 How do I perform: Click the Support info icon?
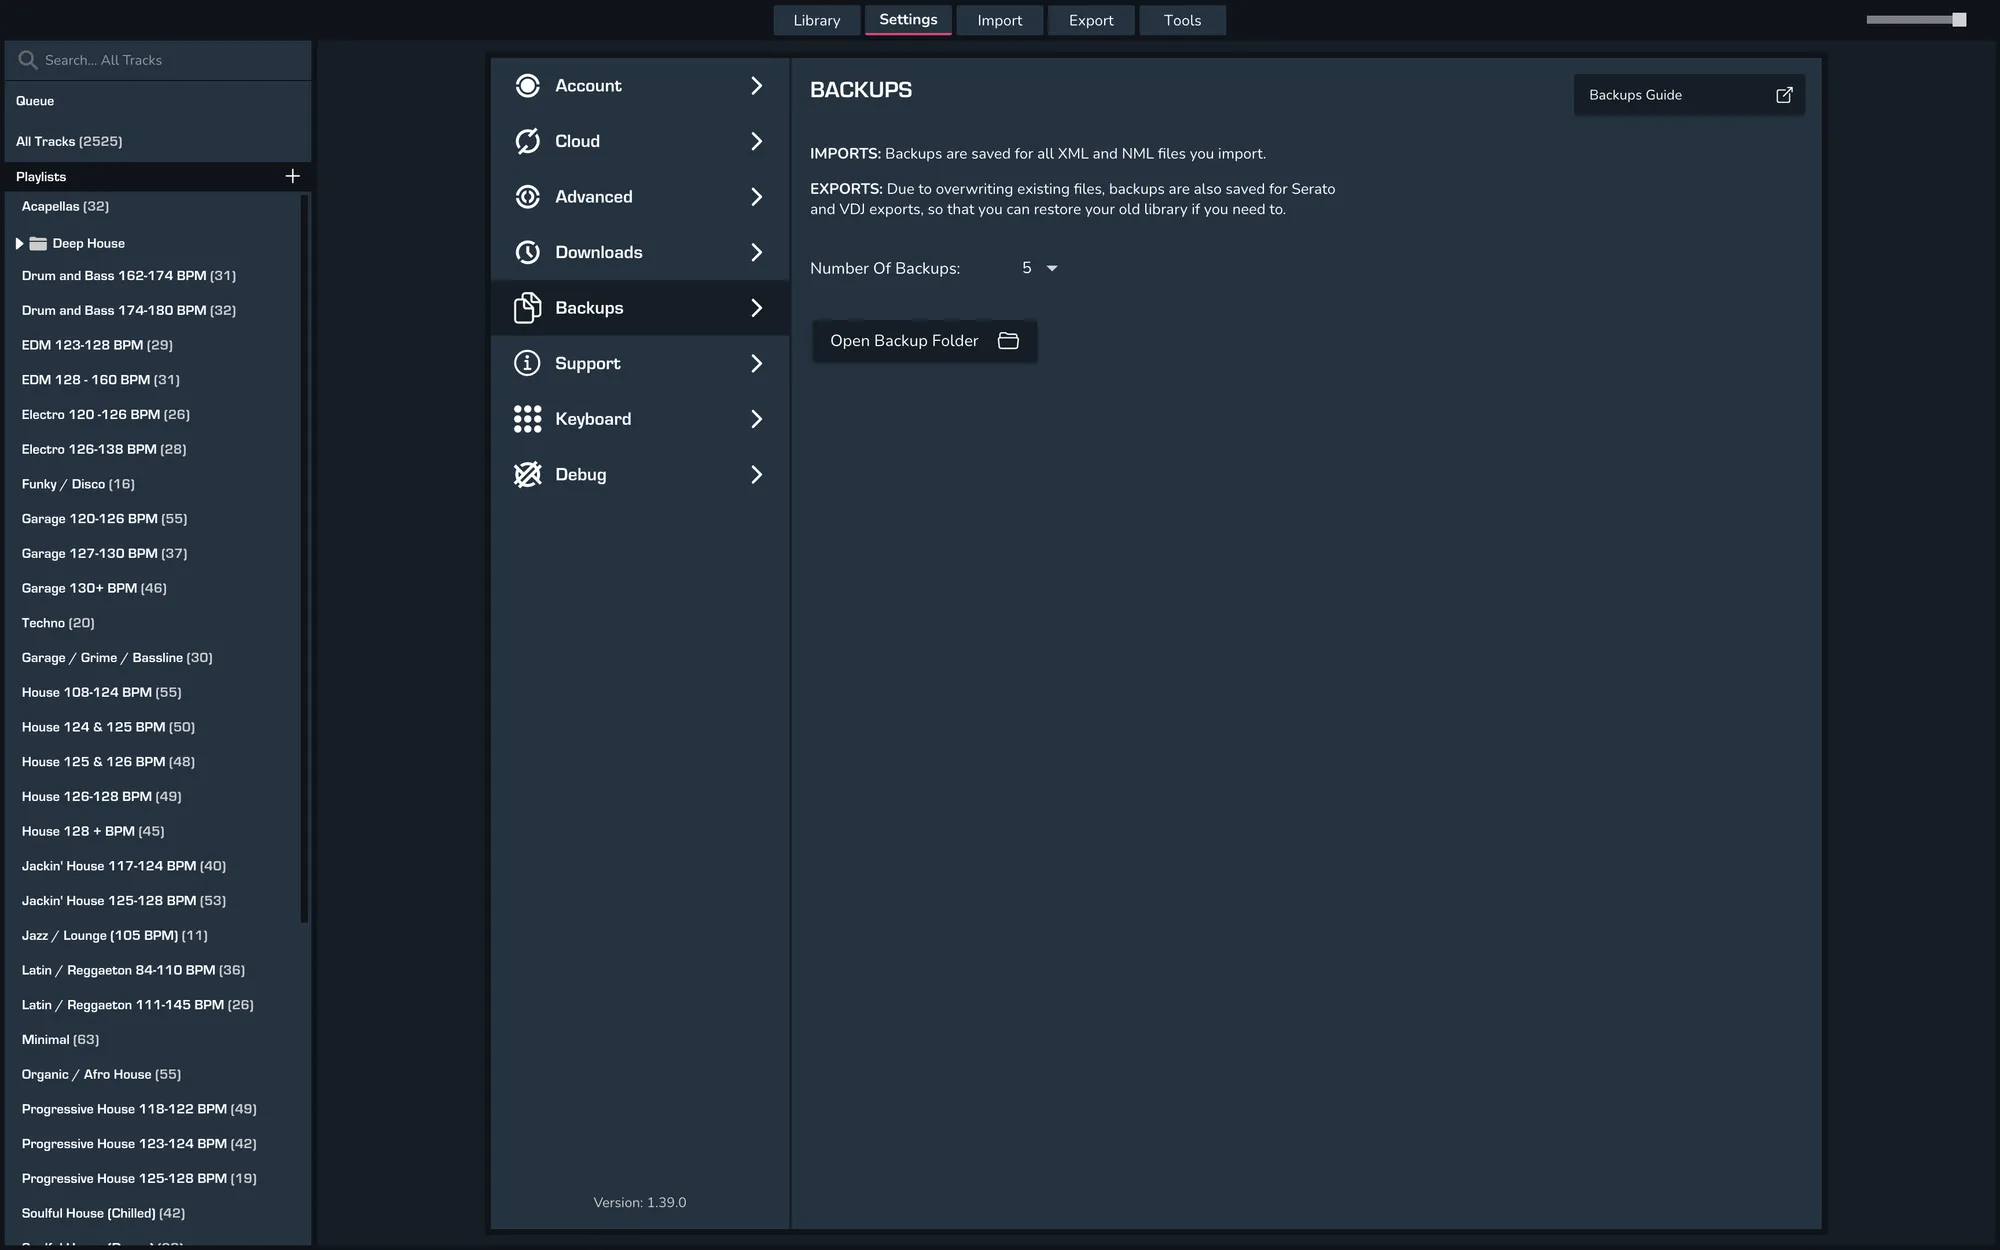527,363
